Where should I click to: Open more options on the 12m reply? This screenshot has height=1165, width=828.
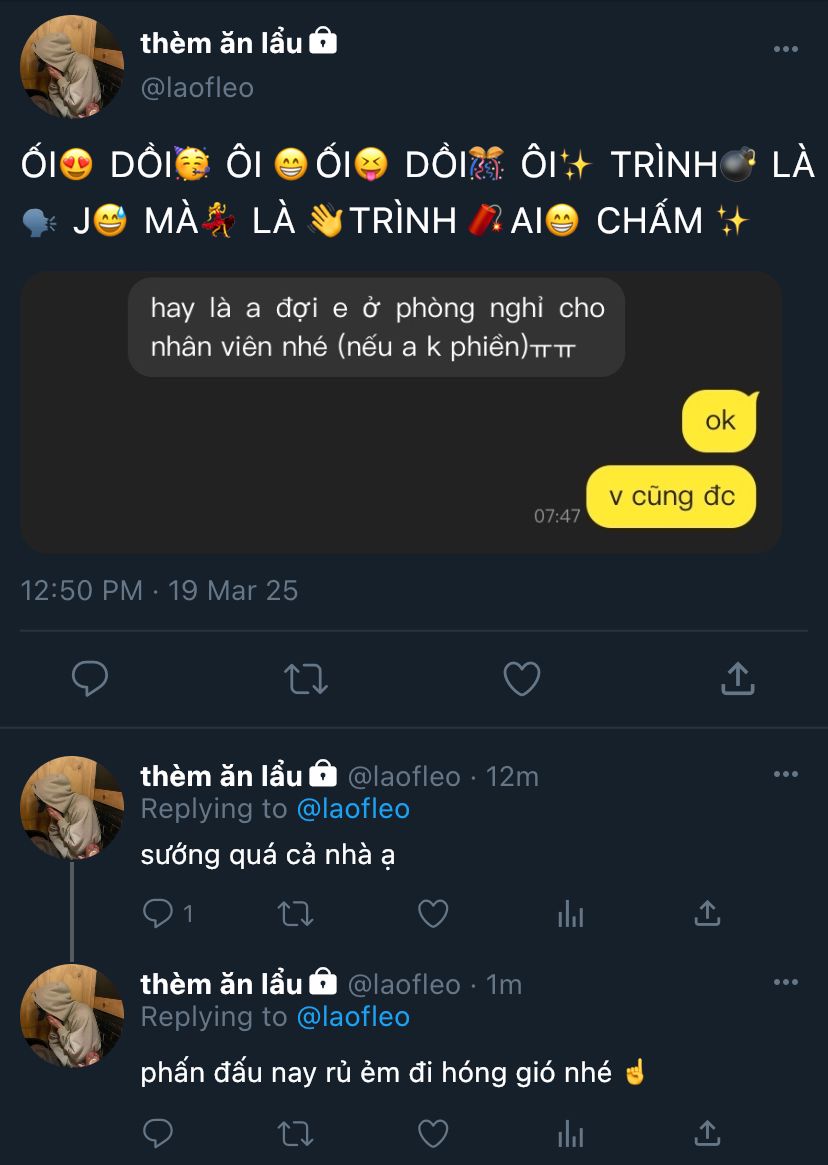786,775
